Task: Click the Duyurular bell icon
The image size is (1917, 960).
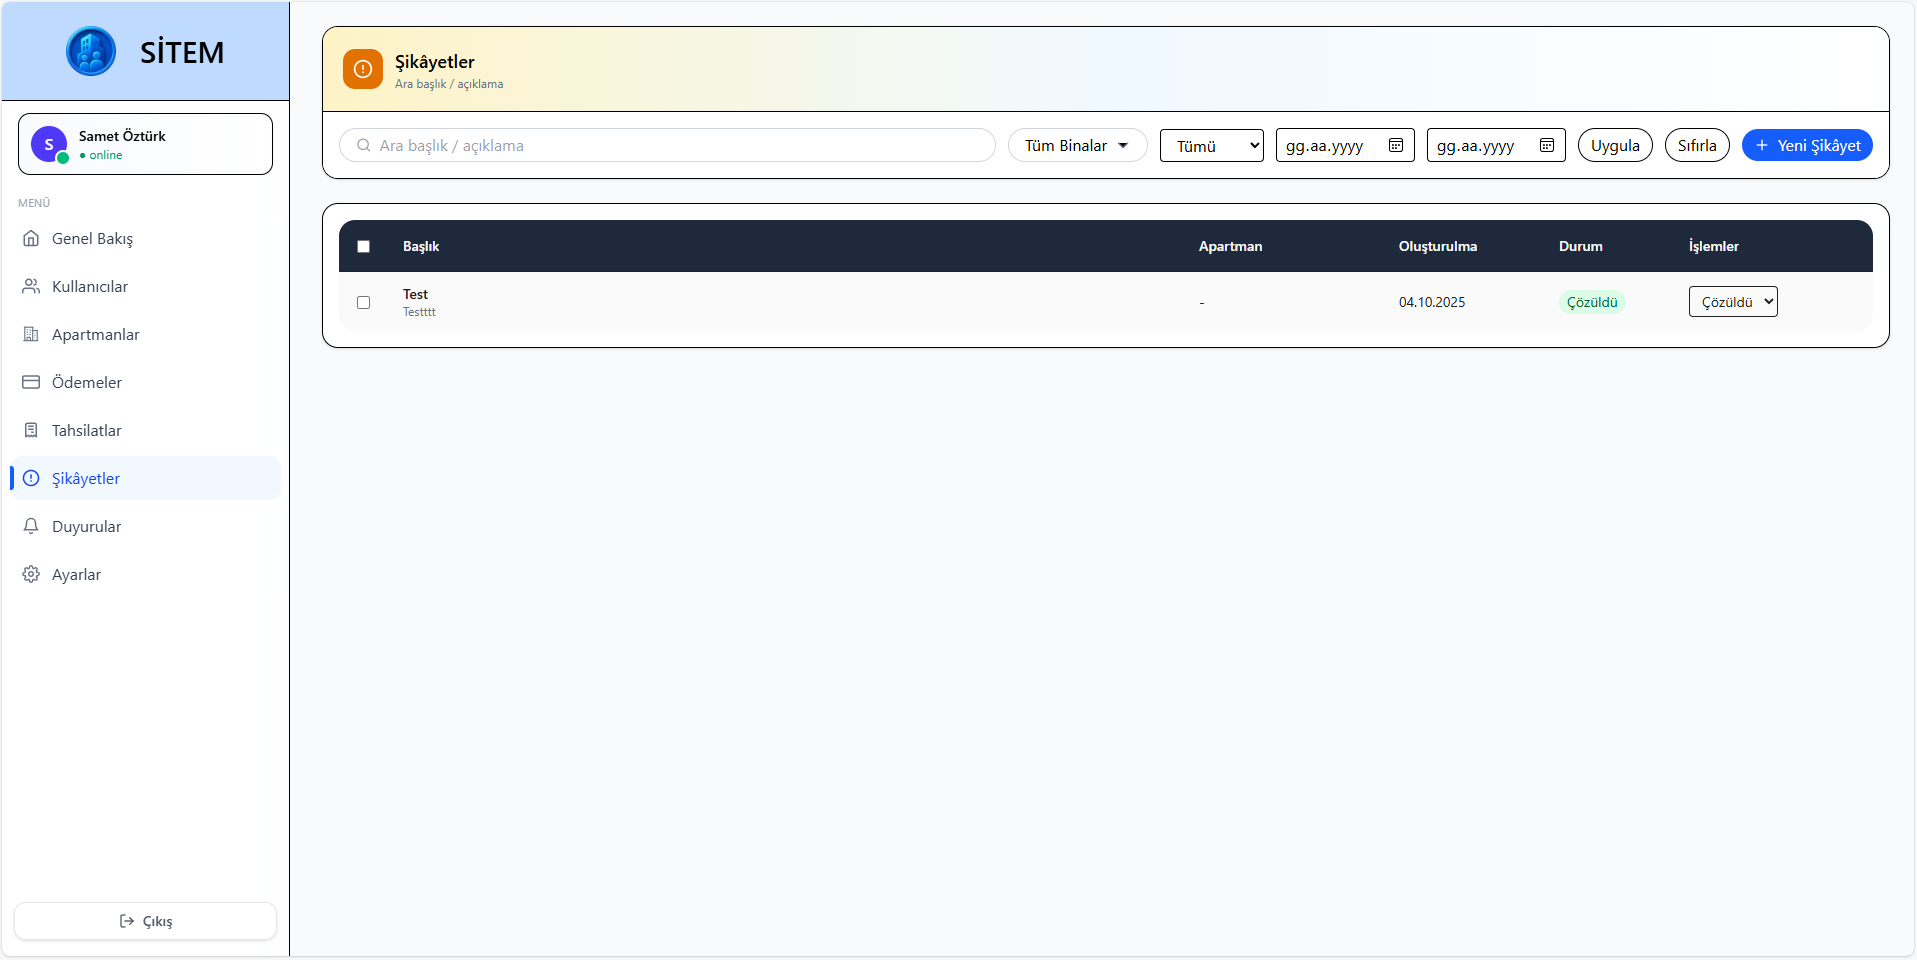Action: (31, 526)
